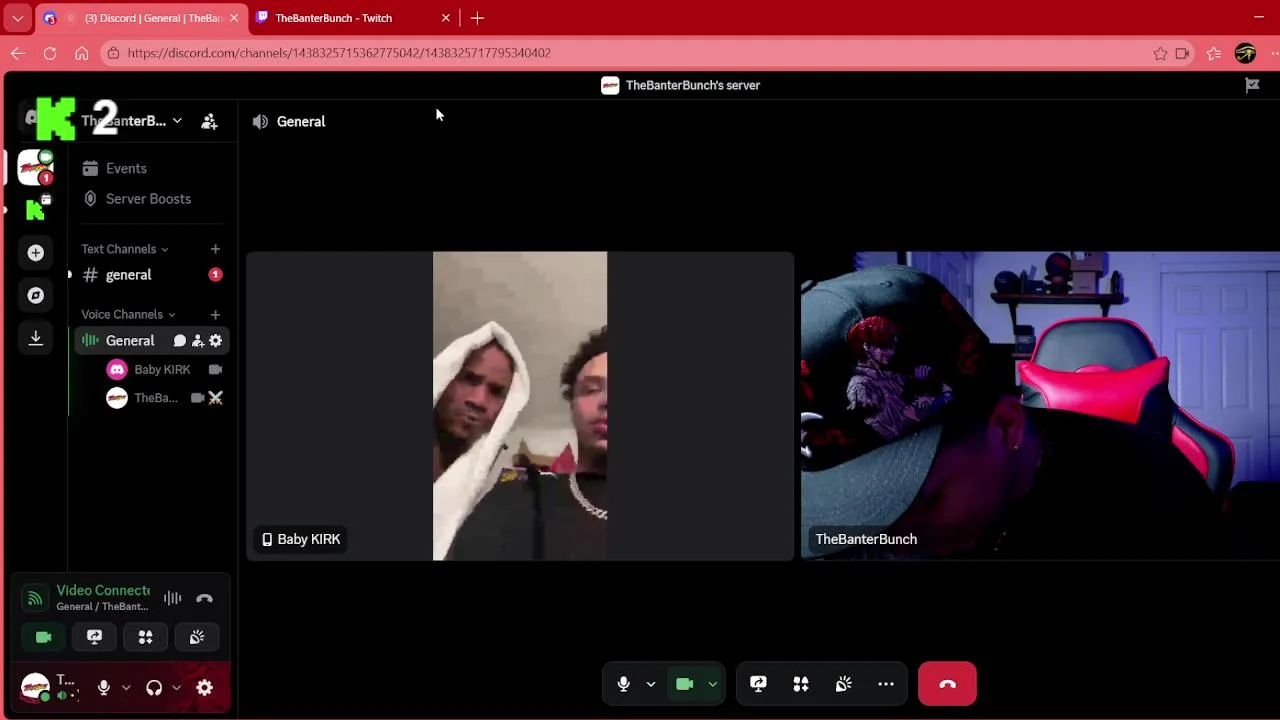Viewport: 1280px width, 720px height.
Task: Select TheBanterBunch server icon in the server list
Action: coord(36,167)
